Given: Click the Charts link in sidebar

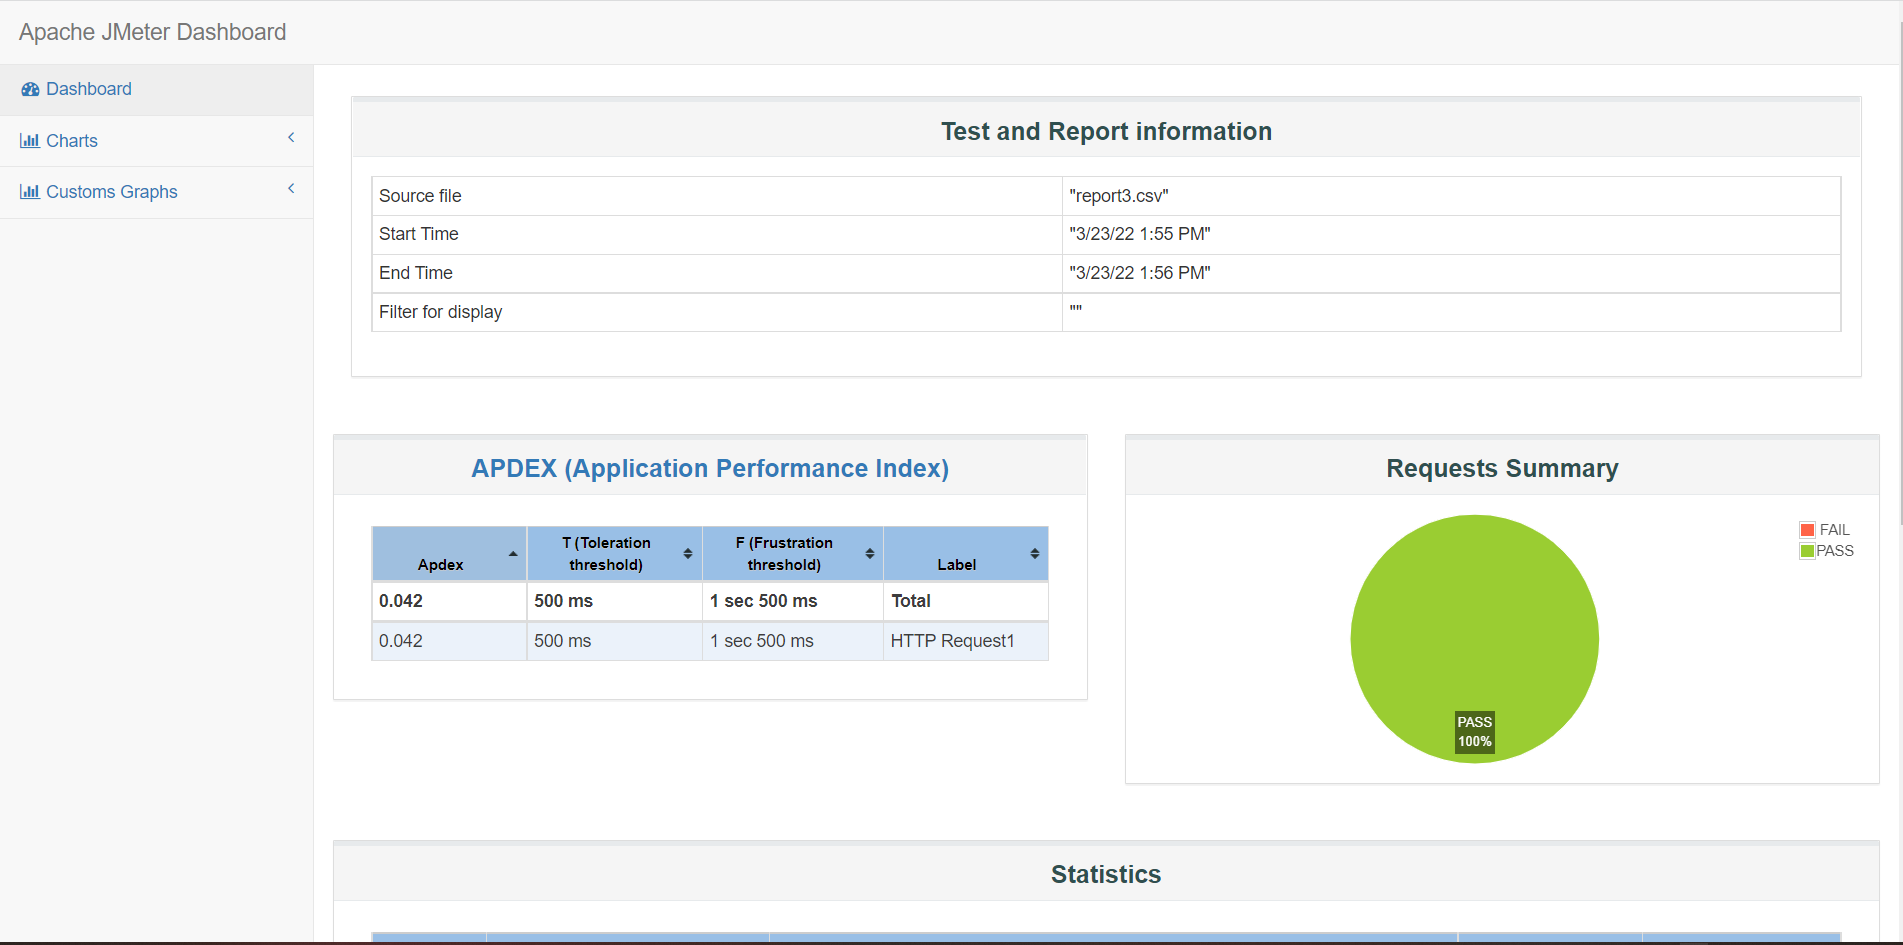Looking at the screenshot, I should click(x=71, y=140).
